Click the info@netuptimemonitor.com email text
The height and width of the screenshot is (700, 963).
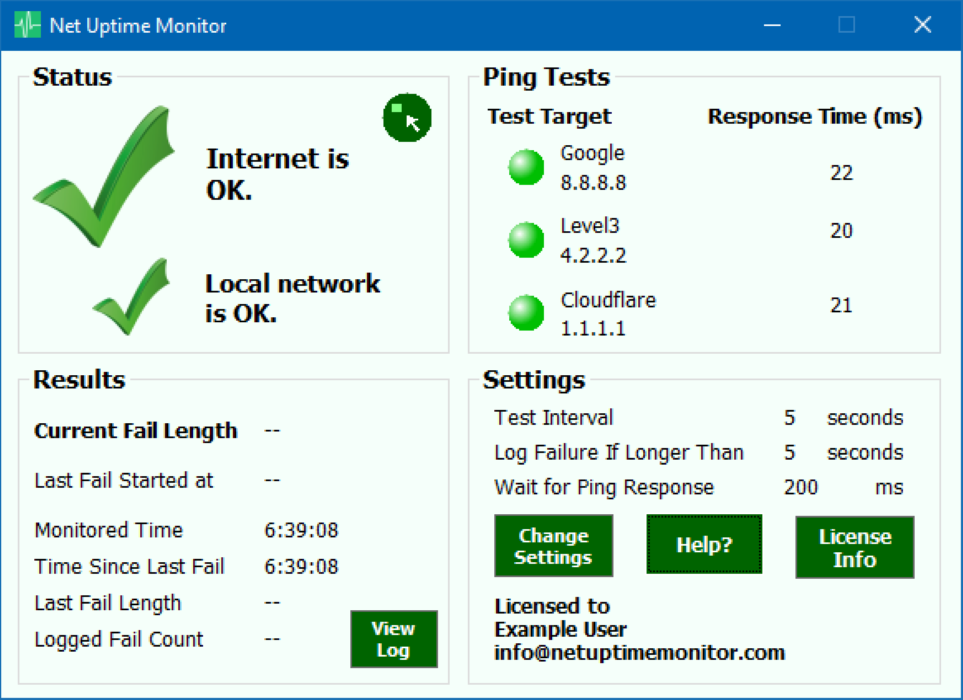(639, 652)
